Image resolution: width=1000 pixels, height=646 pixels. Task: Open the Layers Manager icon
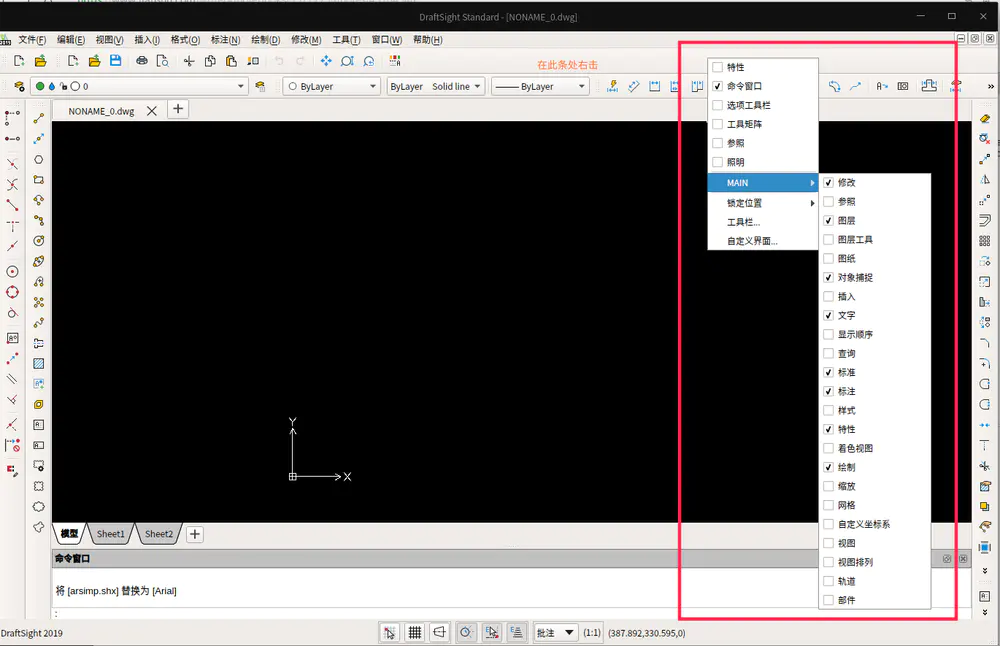coord(19,87)
